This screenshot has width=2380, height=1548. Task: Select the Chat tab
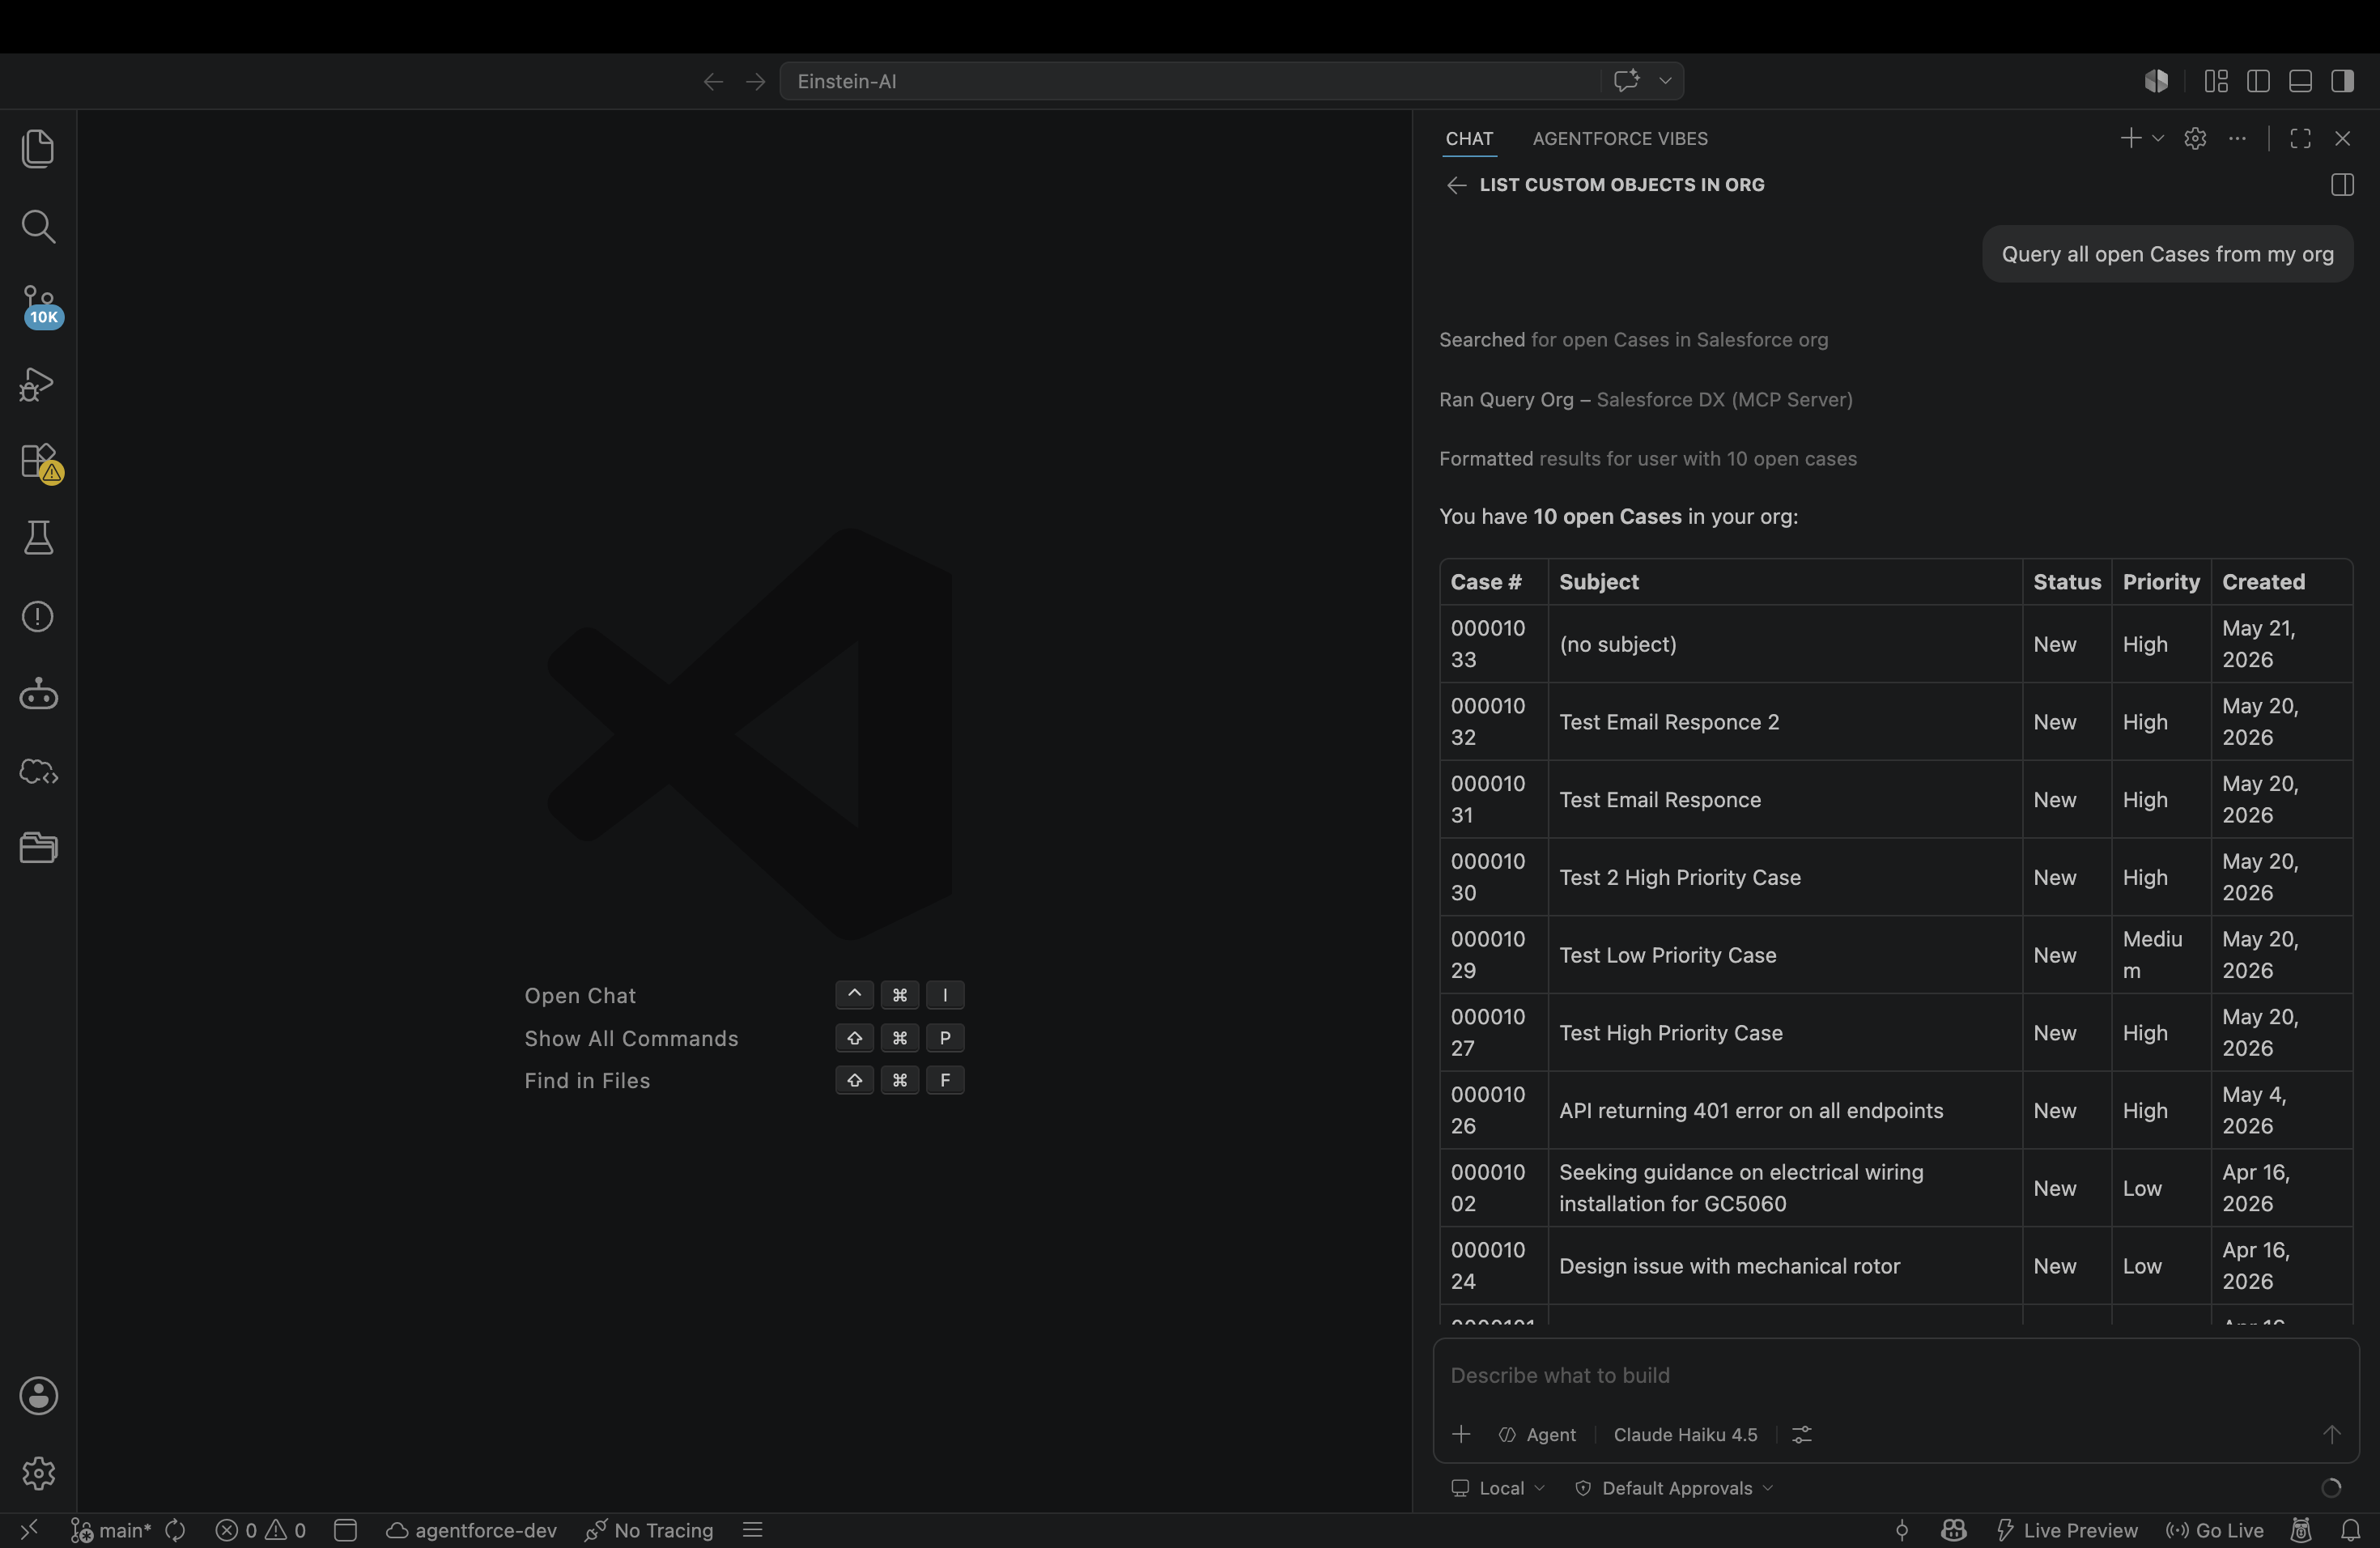[x=1469, y=139]
